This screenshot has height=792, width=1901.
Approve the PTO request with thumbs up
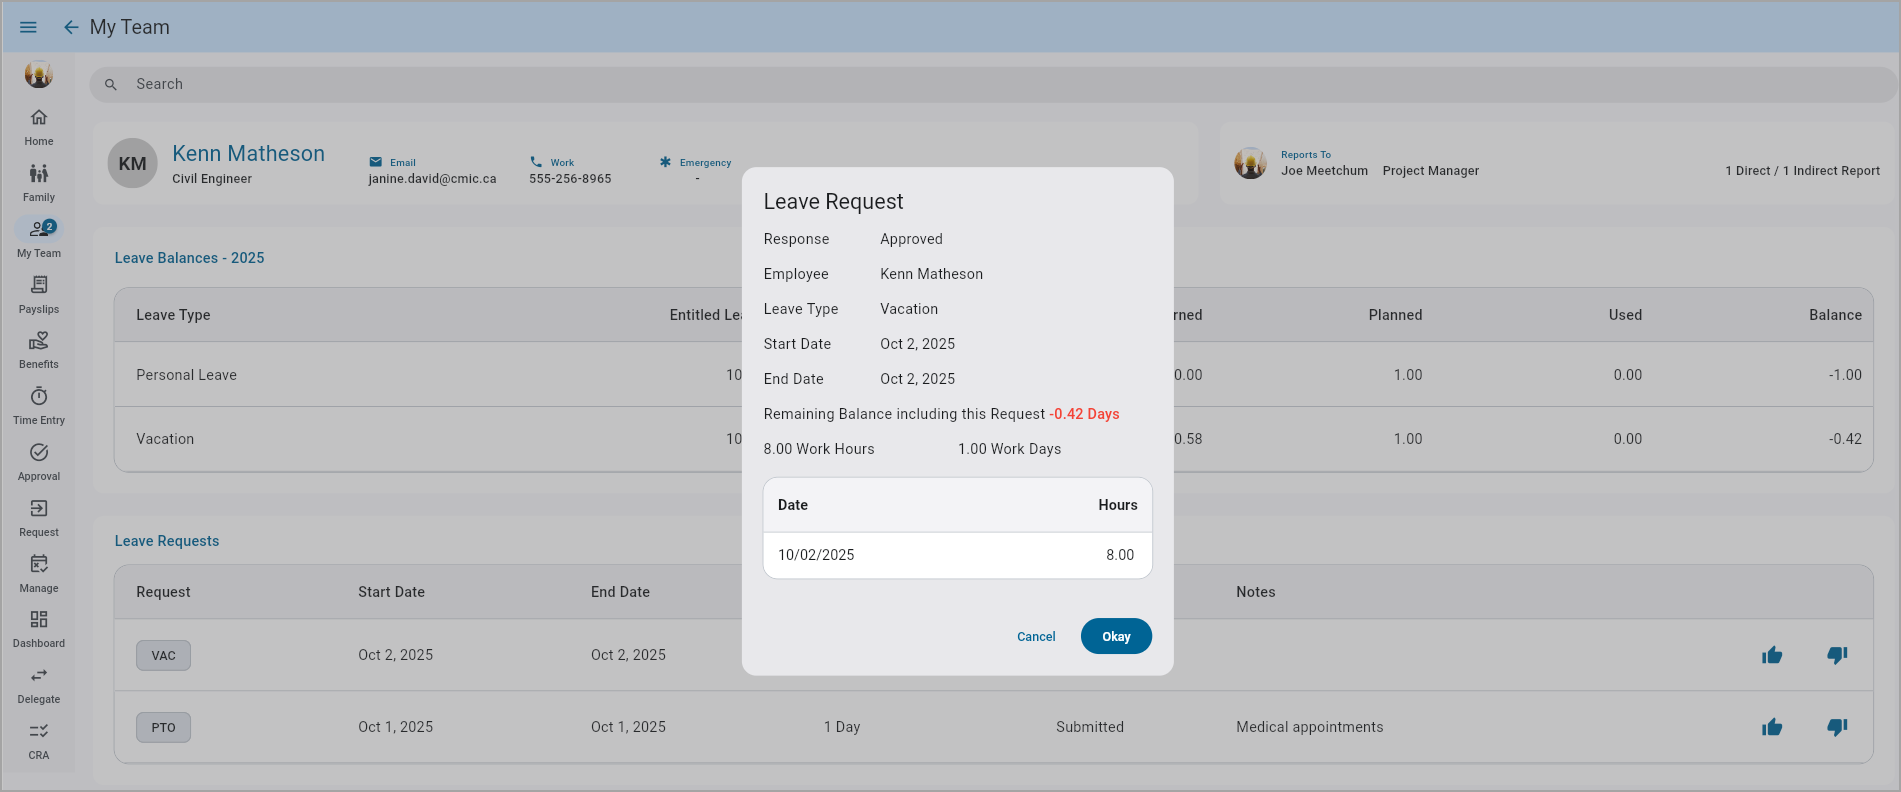pyautogui.click(x=1772, y=727)
